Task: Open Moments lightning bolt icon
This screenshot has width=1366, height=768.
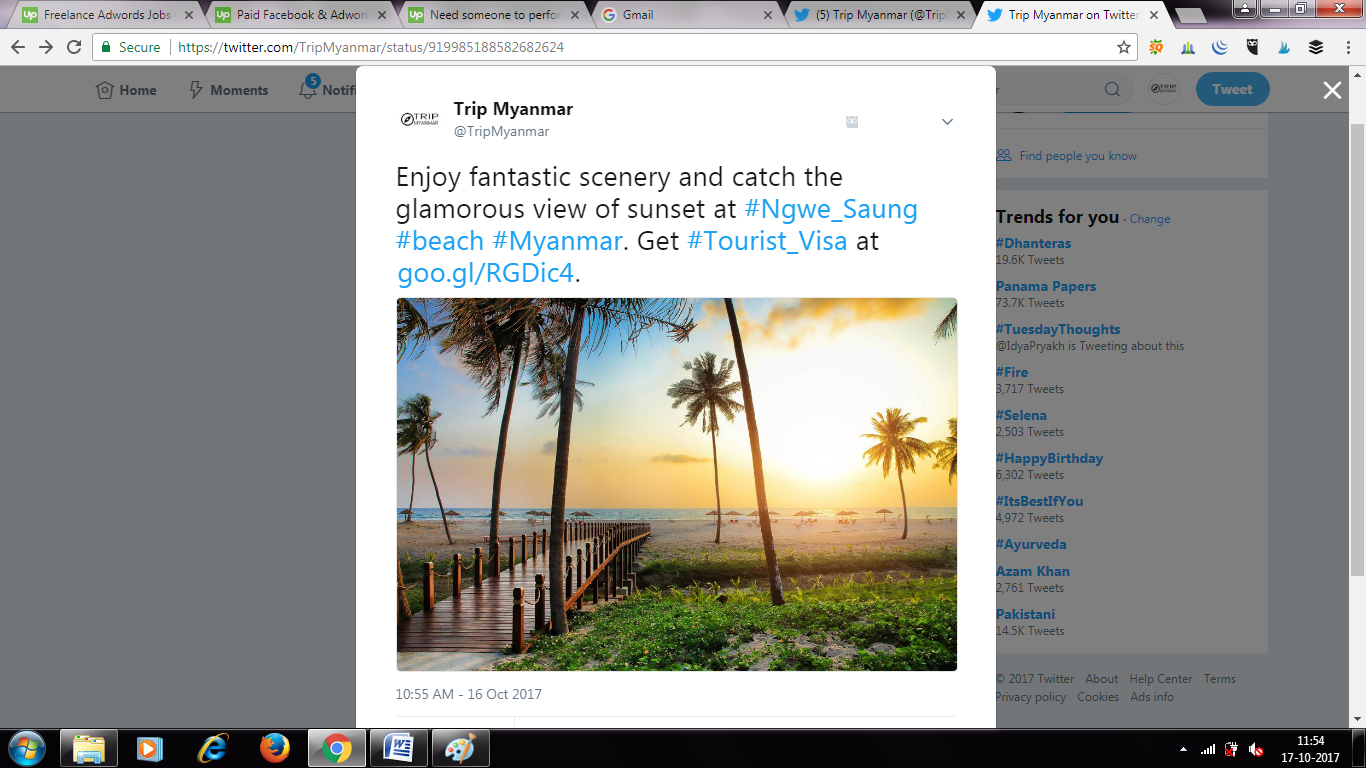Action: (197, 90)
